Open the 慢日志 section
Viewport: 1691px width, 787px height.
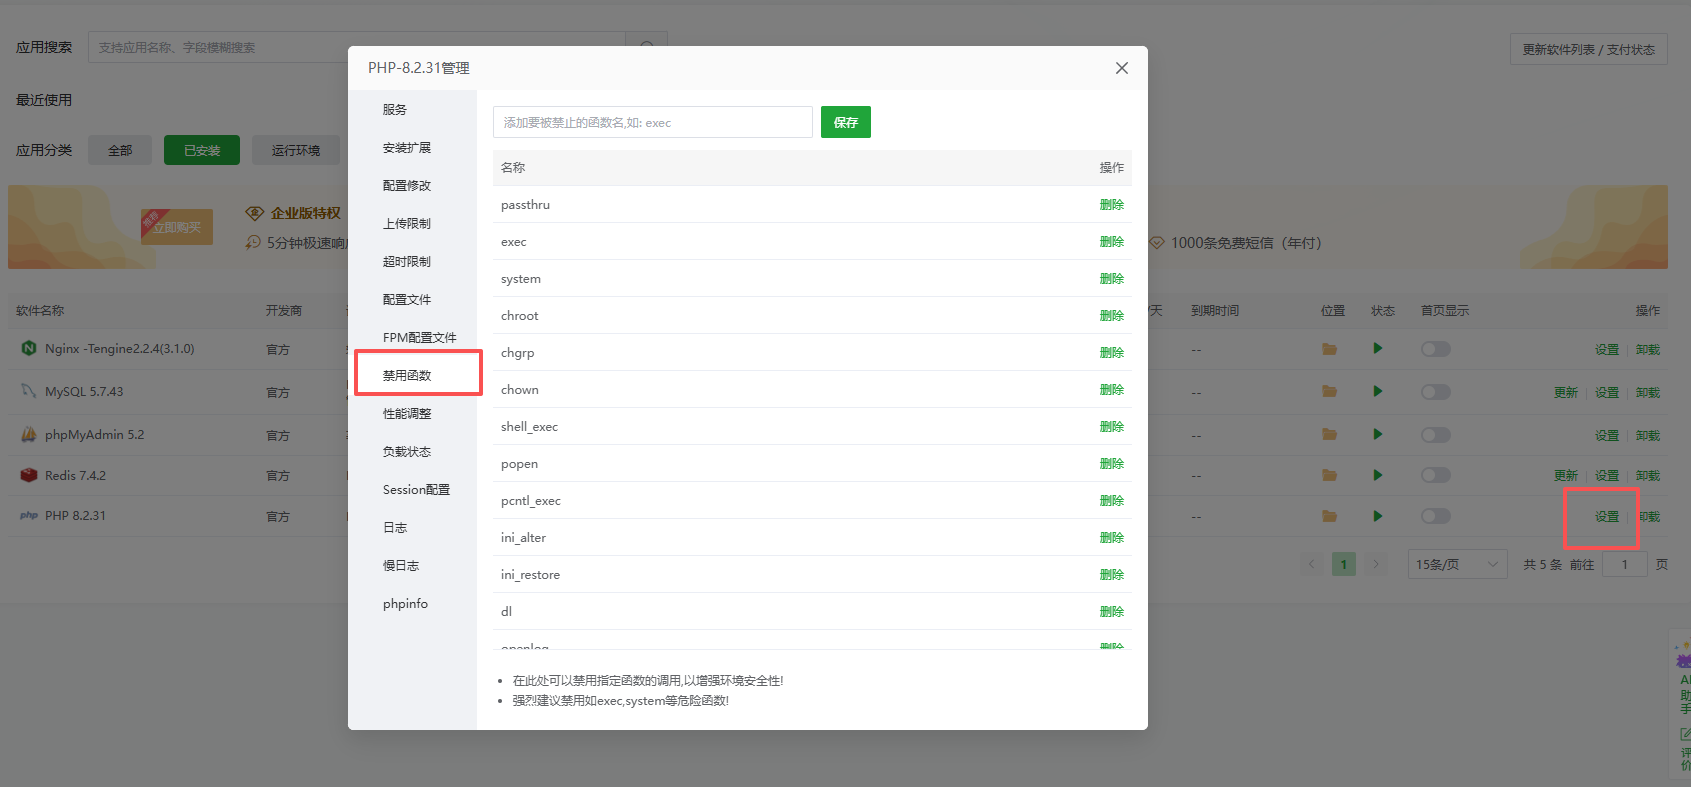pyautogui.click(x=401, y=566)
